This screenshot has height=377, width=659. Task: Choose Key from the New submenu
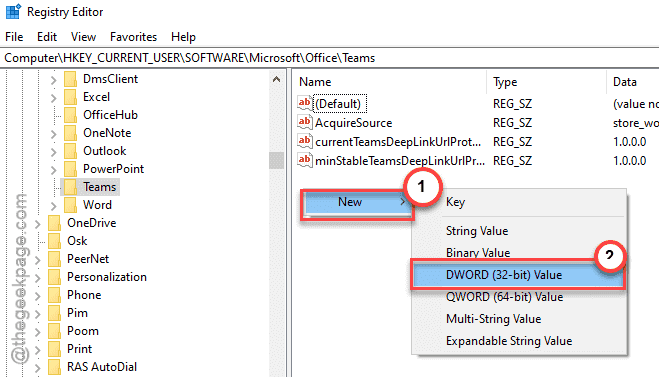coord(519,202)
